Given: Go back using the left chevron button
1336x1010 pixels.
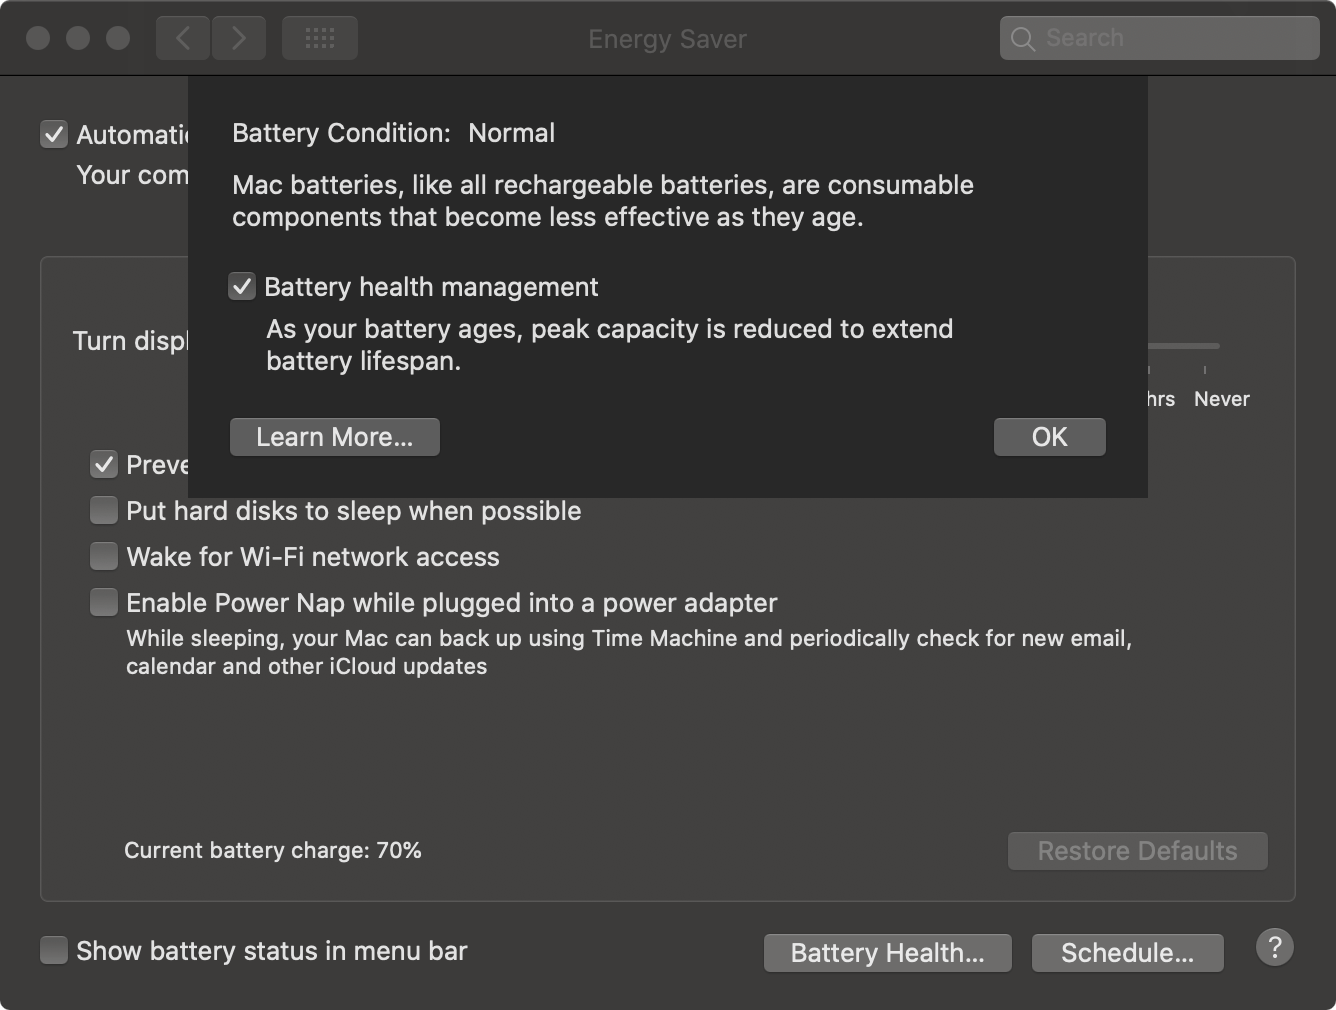Looking at the screenshot, I should click(x=183, y=39).
